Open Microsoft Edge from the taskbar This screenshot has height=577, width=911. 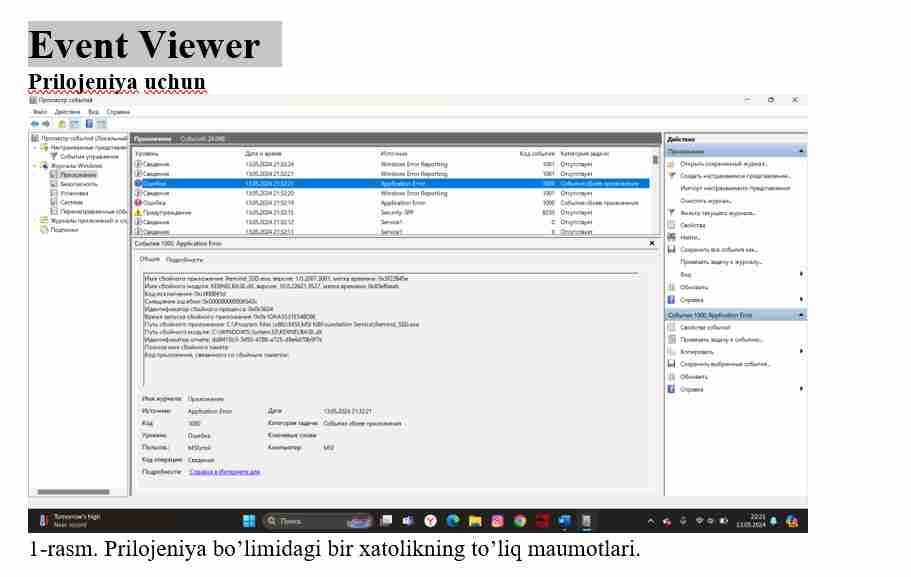click(453, 521)
